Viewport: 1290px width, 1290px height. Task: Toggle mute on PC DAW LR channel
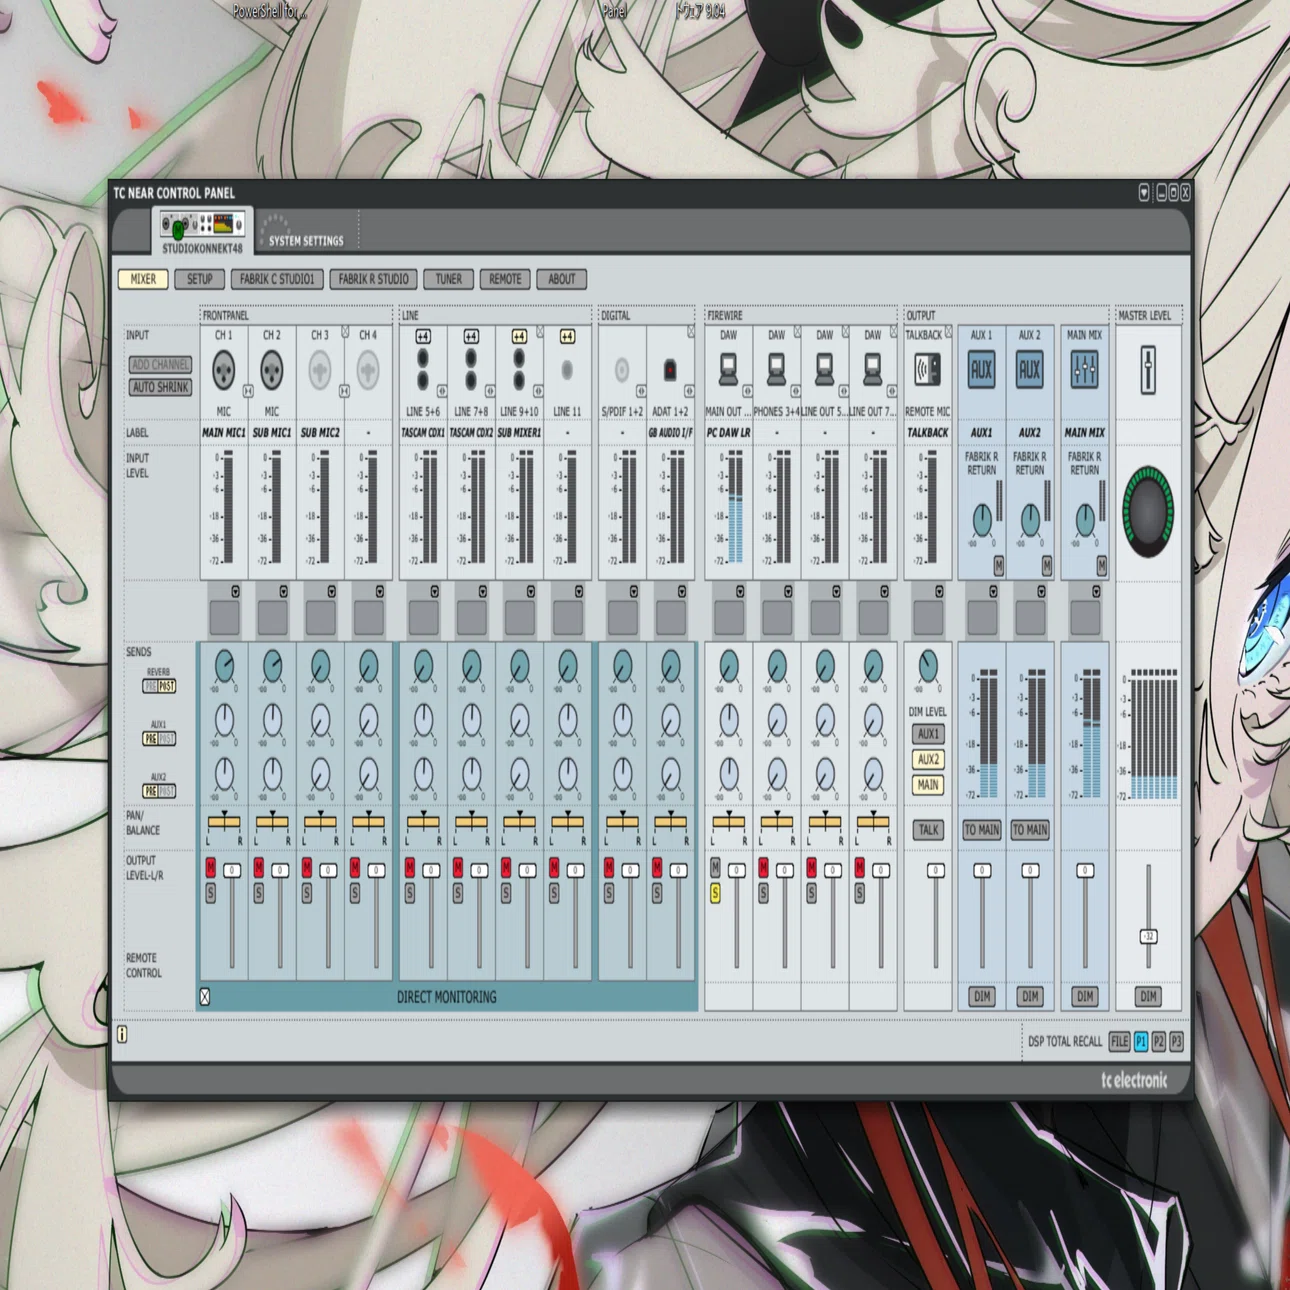pyautogui.click(x=715, y=867)
